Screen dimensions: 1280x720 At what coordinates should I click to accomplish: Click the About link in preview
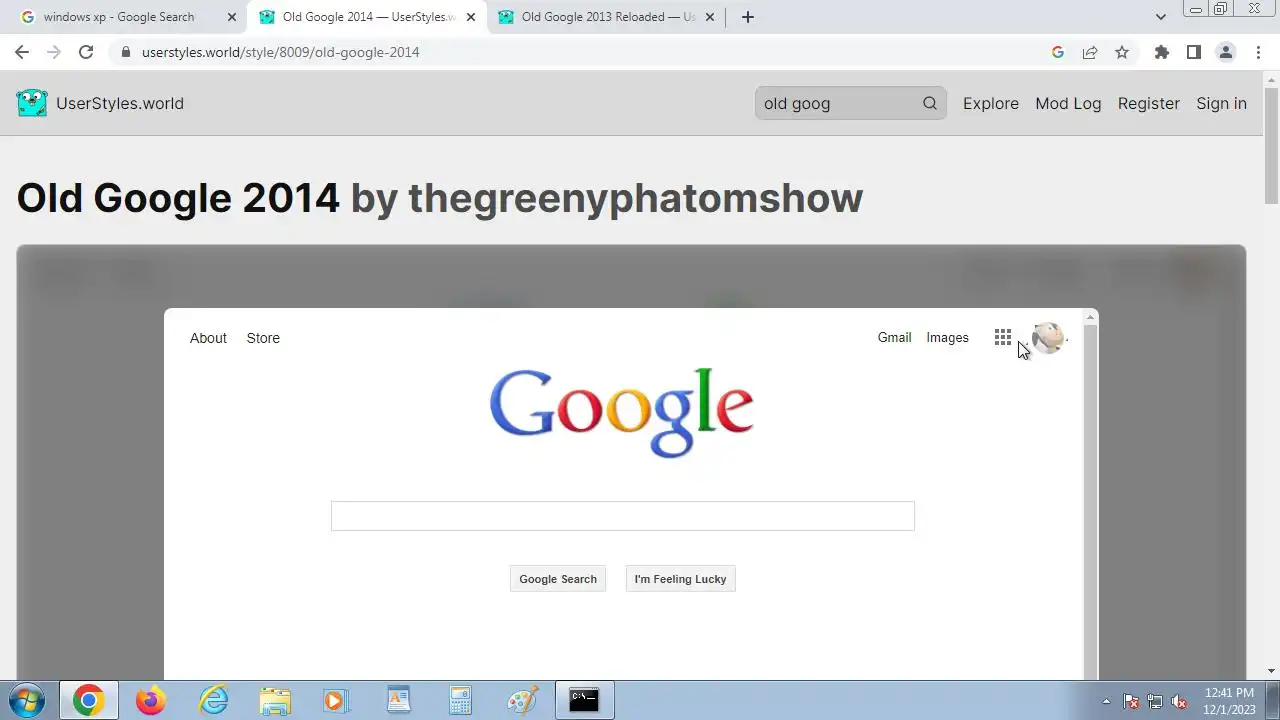[x=208, y=338]
